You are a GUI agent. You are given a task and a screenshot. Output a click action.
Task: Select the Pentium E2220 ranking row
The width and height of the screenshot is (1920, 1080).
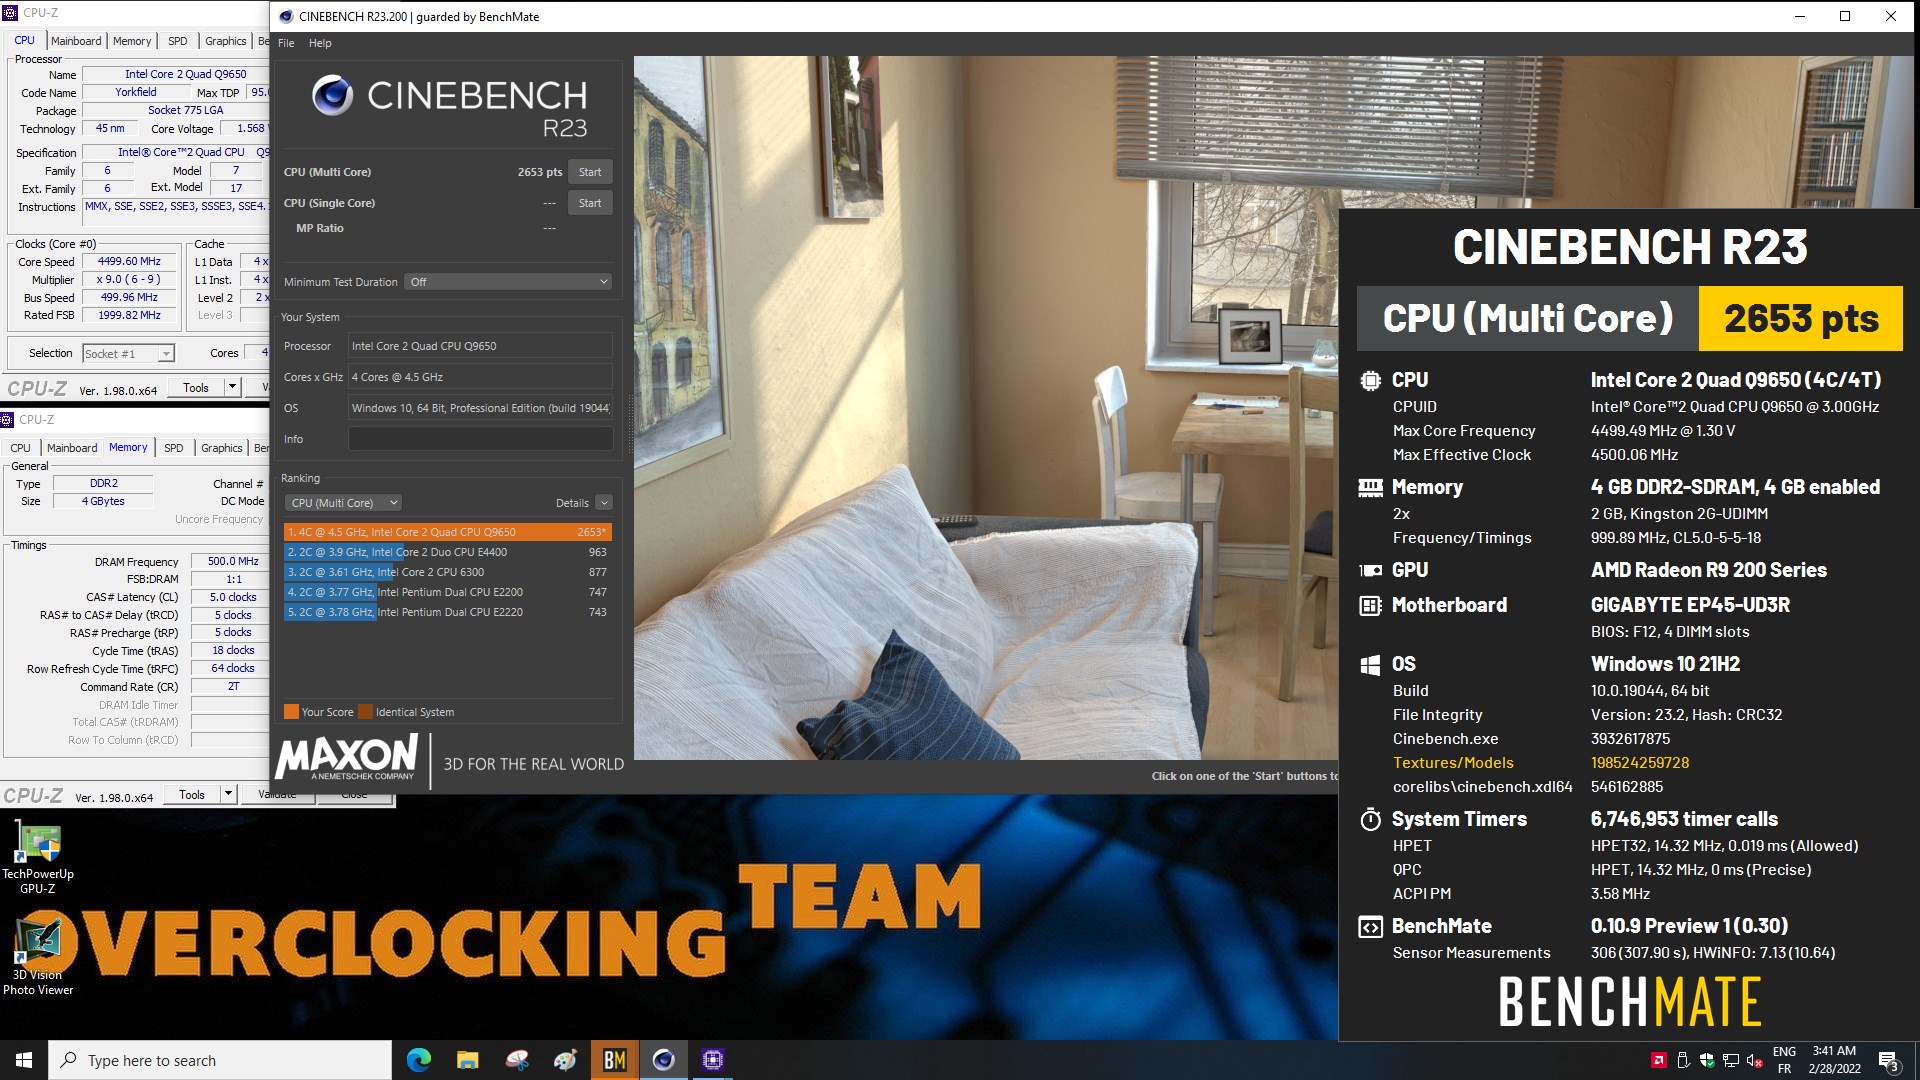[448, 612]
